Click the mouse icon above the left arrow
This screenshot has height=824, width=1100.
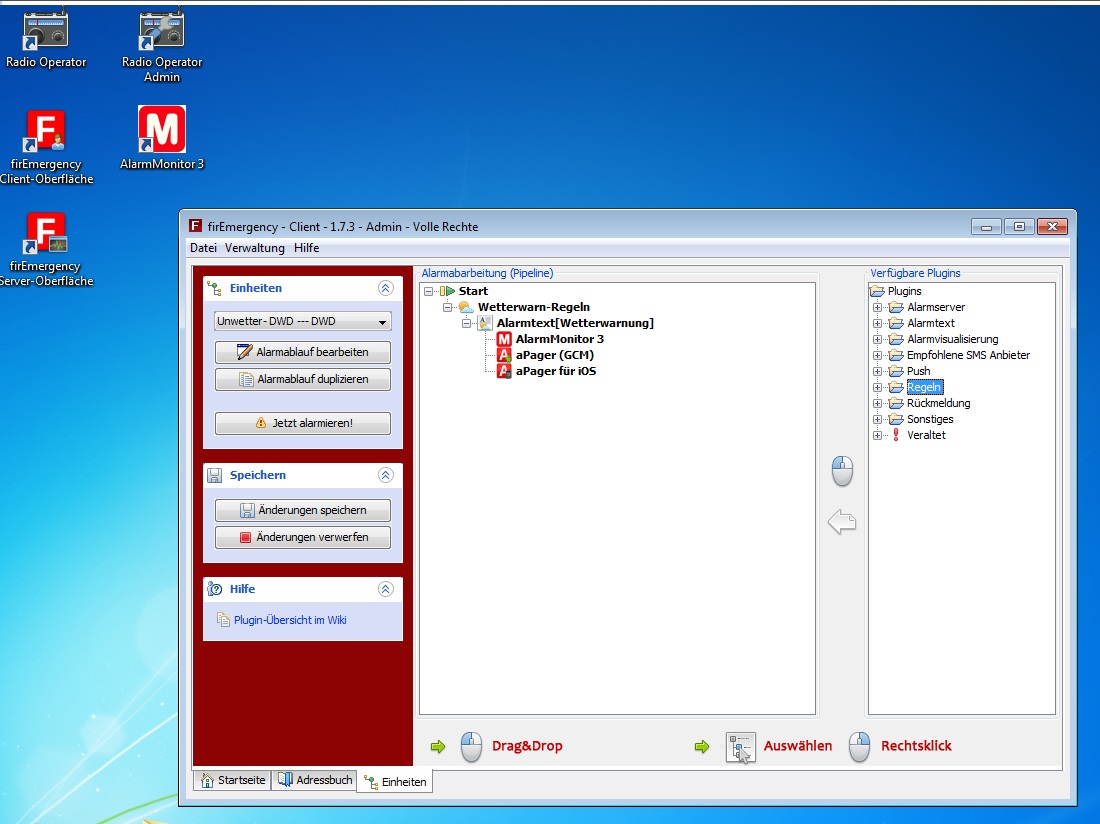[842, 471]
